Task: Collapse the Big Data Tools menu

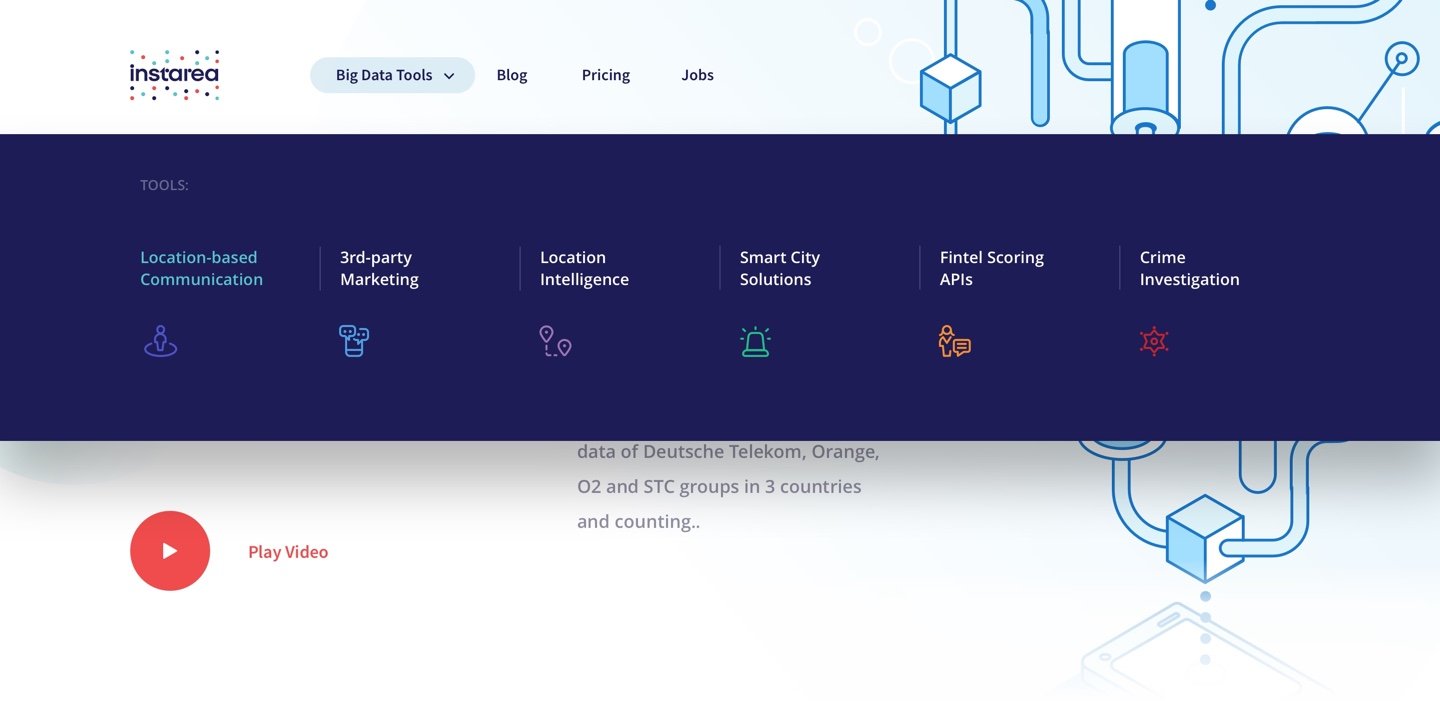Action: [x=384, y=75]
